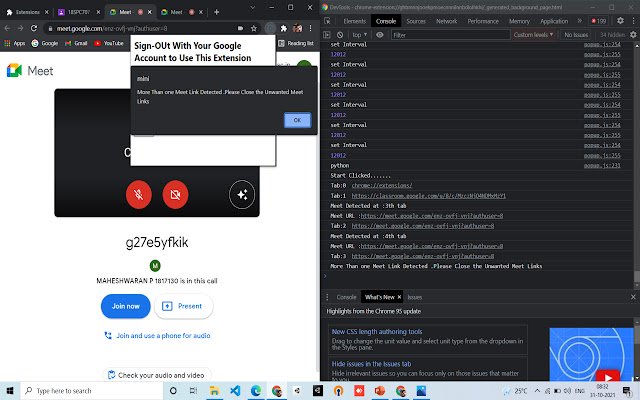Image resolution: width=640 pixels, height=400 pixels.
Task: Select DevTools inspect element tool
Action: point(327,21)
